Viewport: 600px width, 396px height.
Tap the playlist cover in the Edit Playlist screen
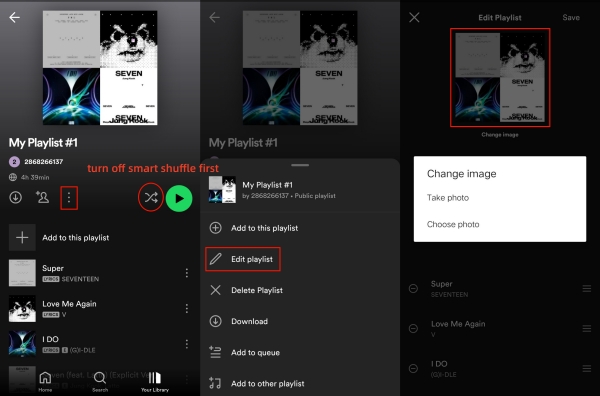[x=500, y=78]
